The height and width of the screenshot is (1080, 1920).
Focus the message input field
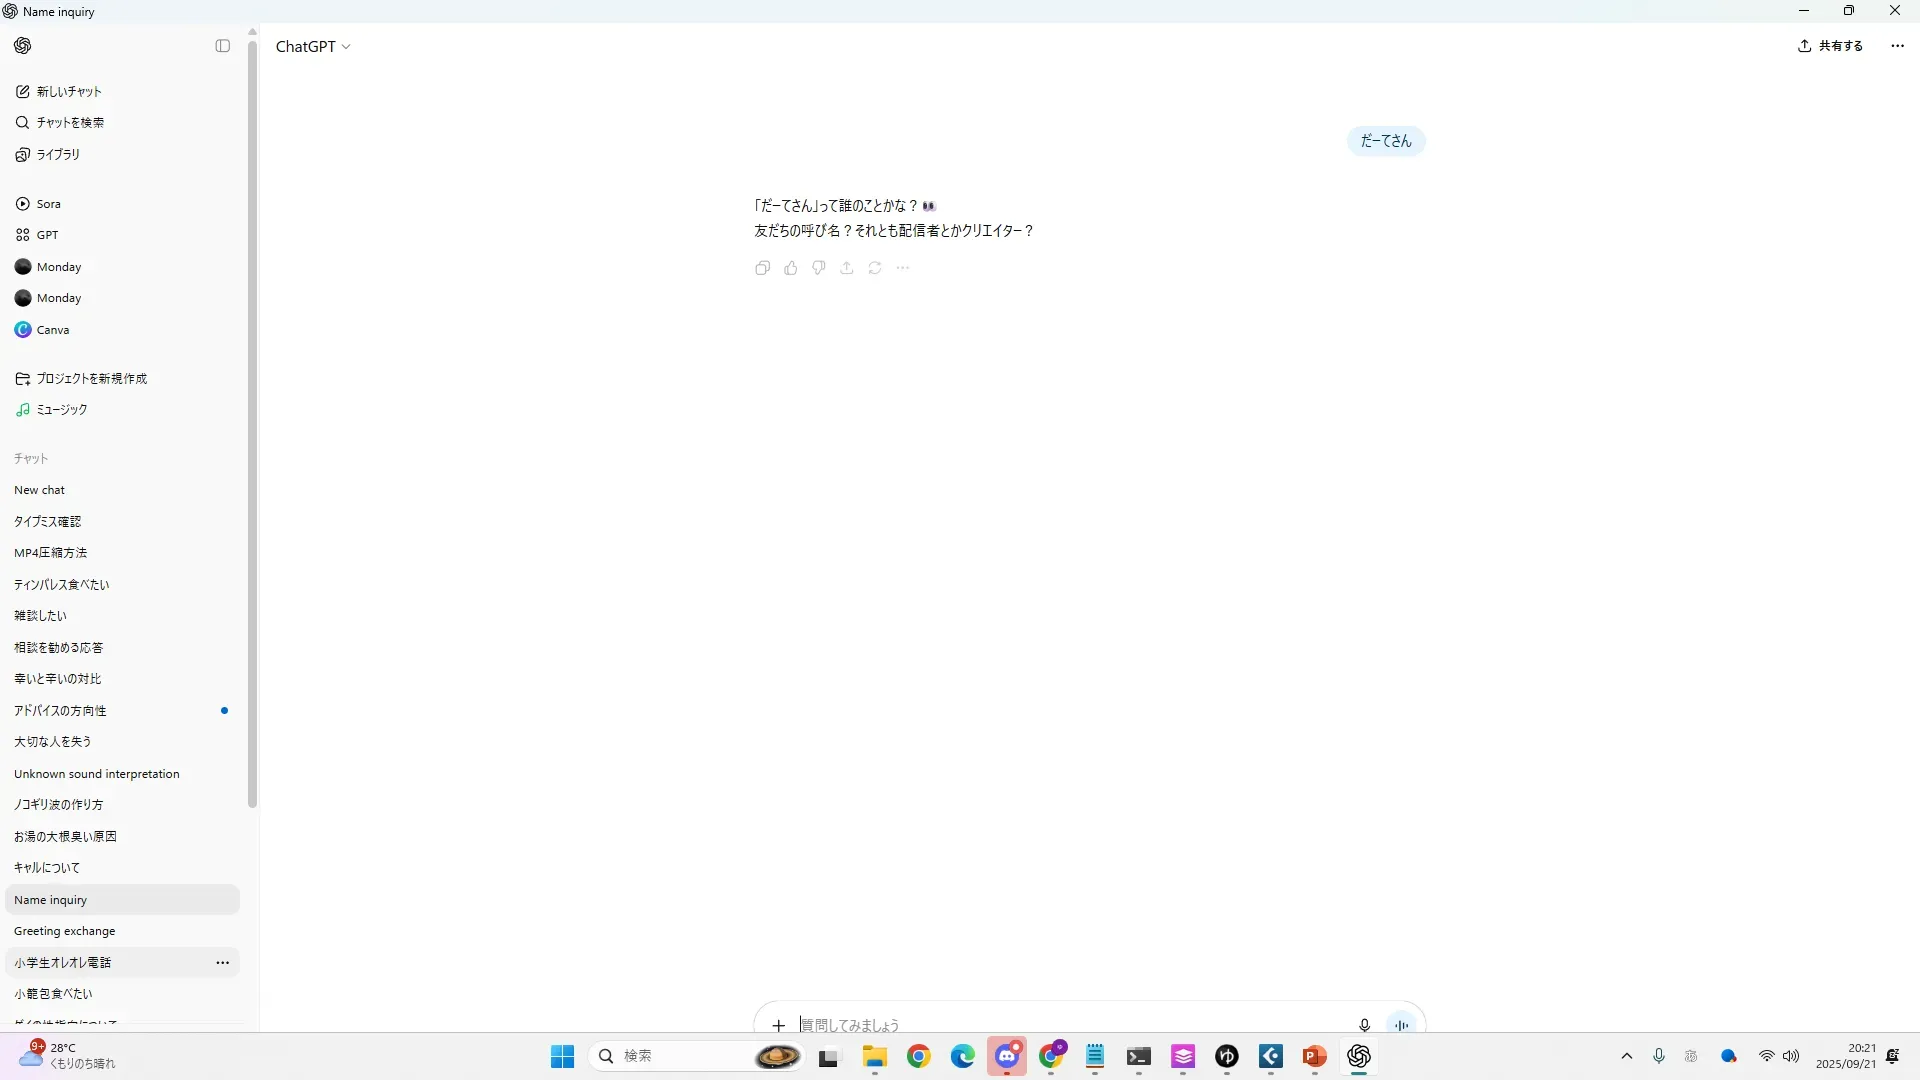click(1070, 1025)
